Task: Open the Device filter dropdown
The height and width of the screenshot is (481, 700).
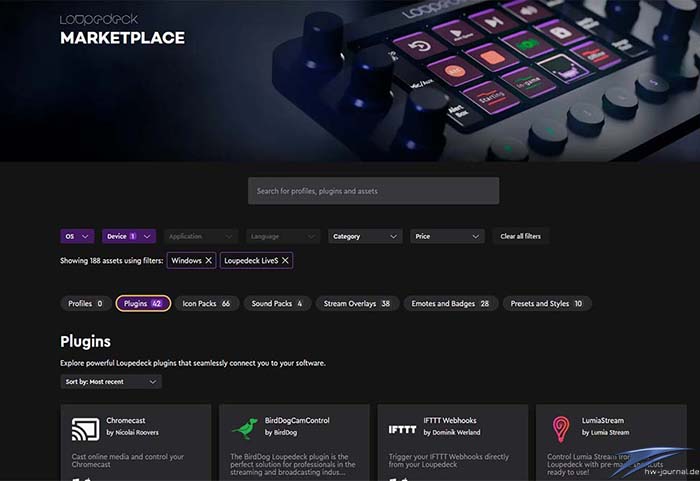Action: 129,236
